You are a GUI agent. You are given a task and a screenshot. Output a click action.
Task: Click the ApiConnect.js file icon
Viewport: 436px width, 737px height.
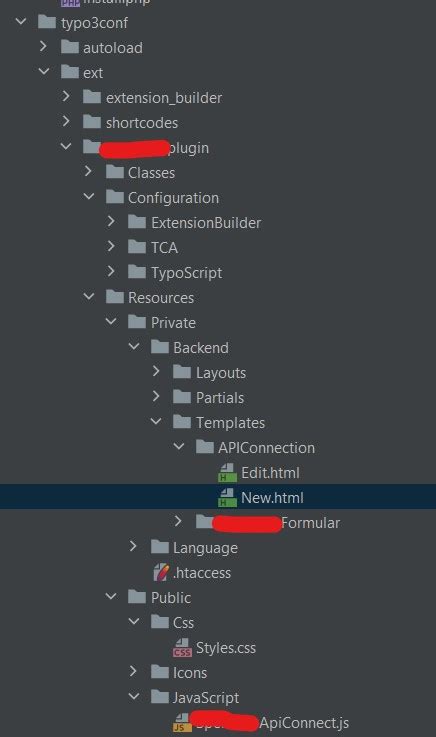click(182, 722)
